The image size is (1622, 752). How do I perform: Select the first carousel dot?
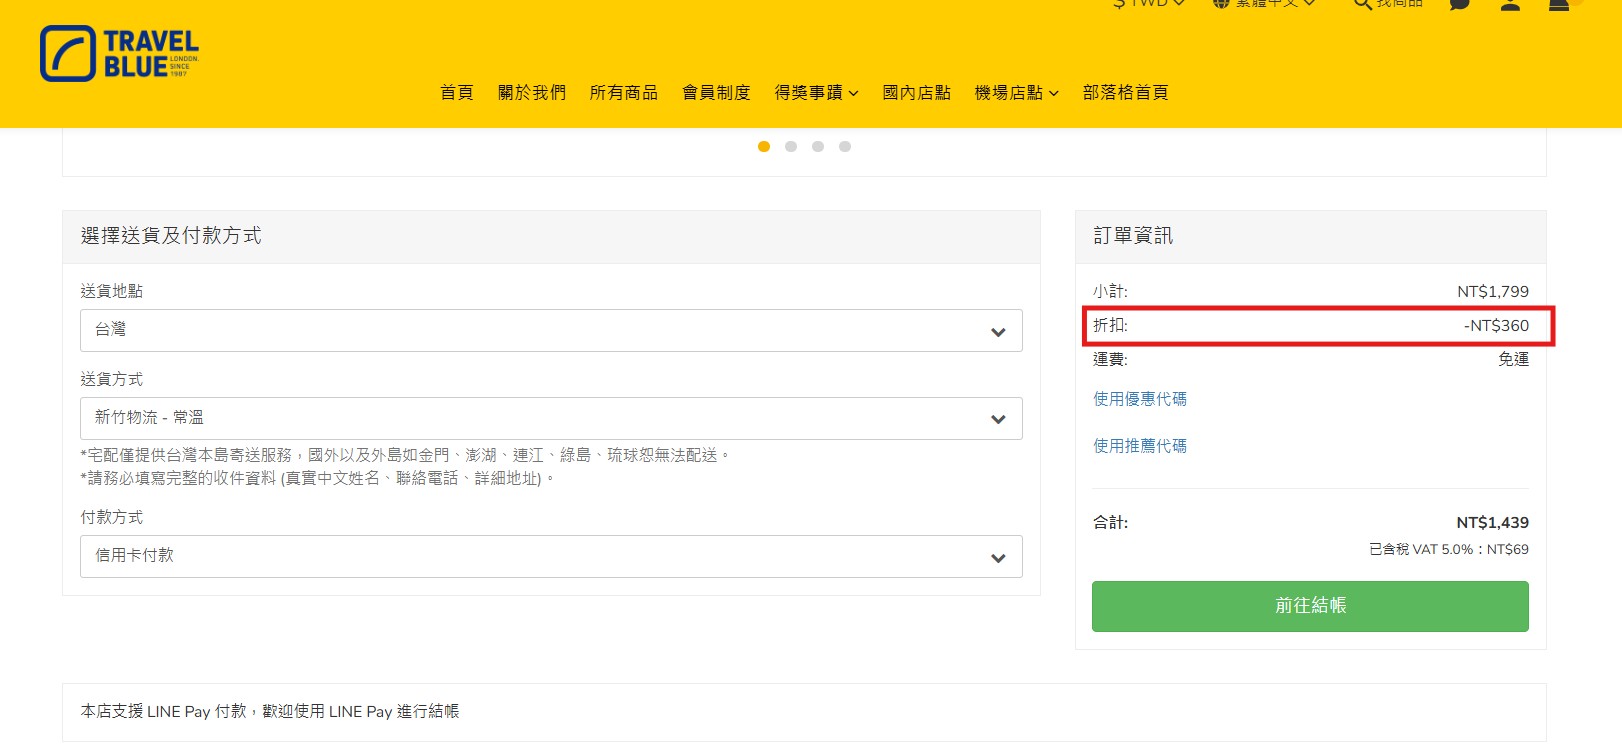764,147
